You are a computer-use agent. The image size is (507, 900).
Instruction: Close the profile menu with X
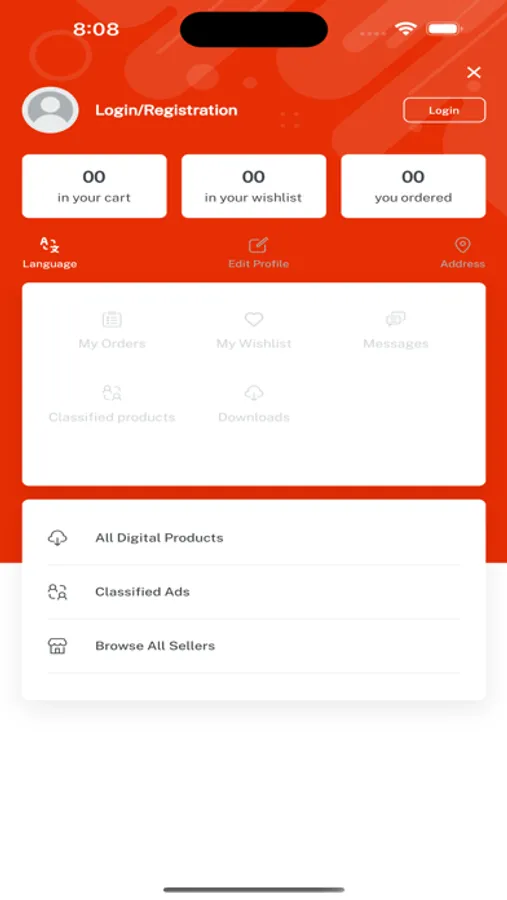[x=474, y=72]
